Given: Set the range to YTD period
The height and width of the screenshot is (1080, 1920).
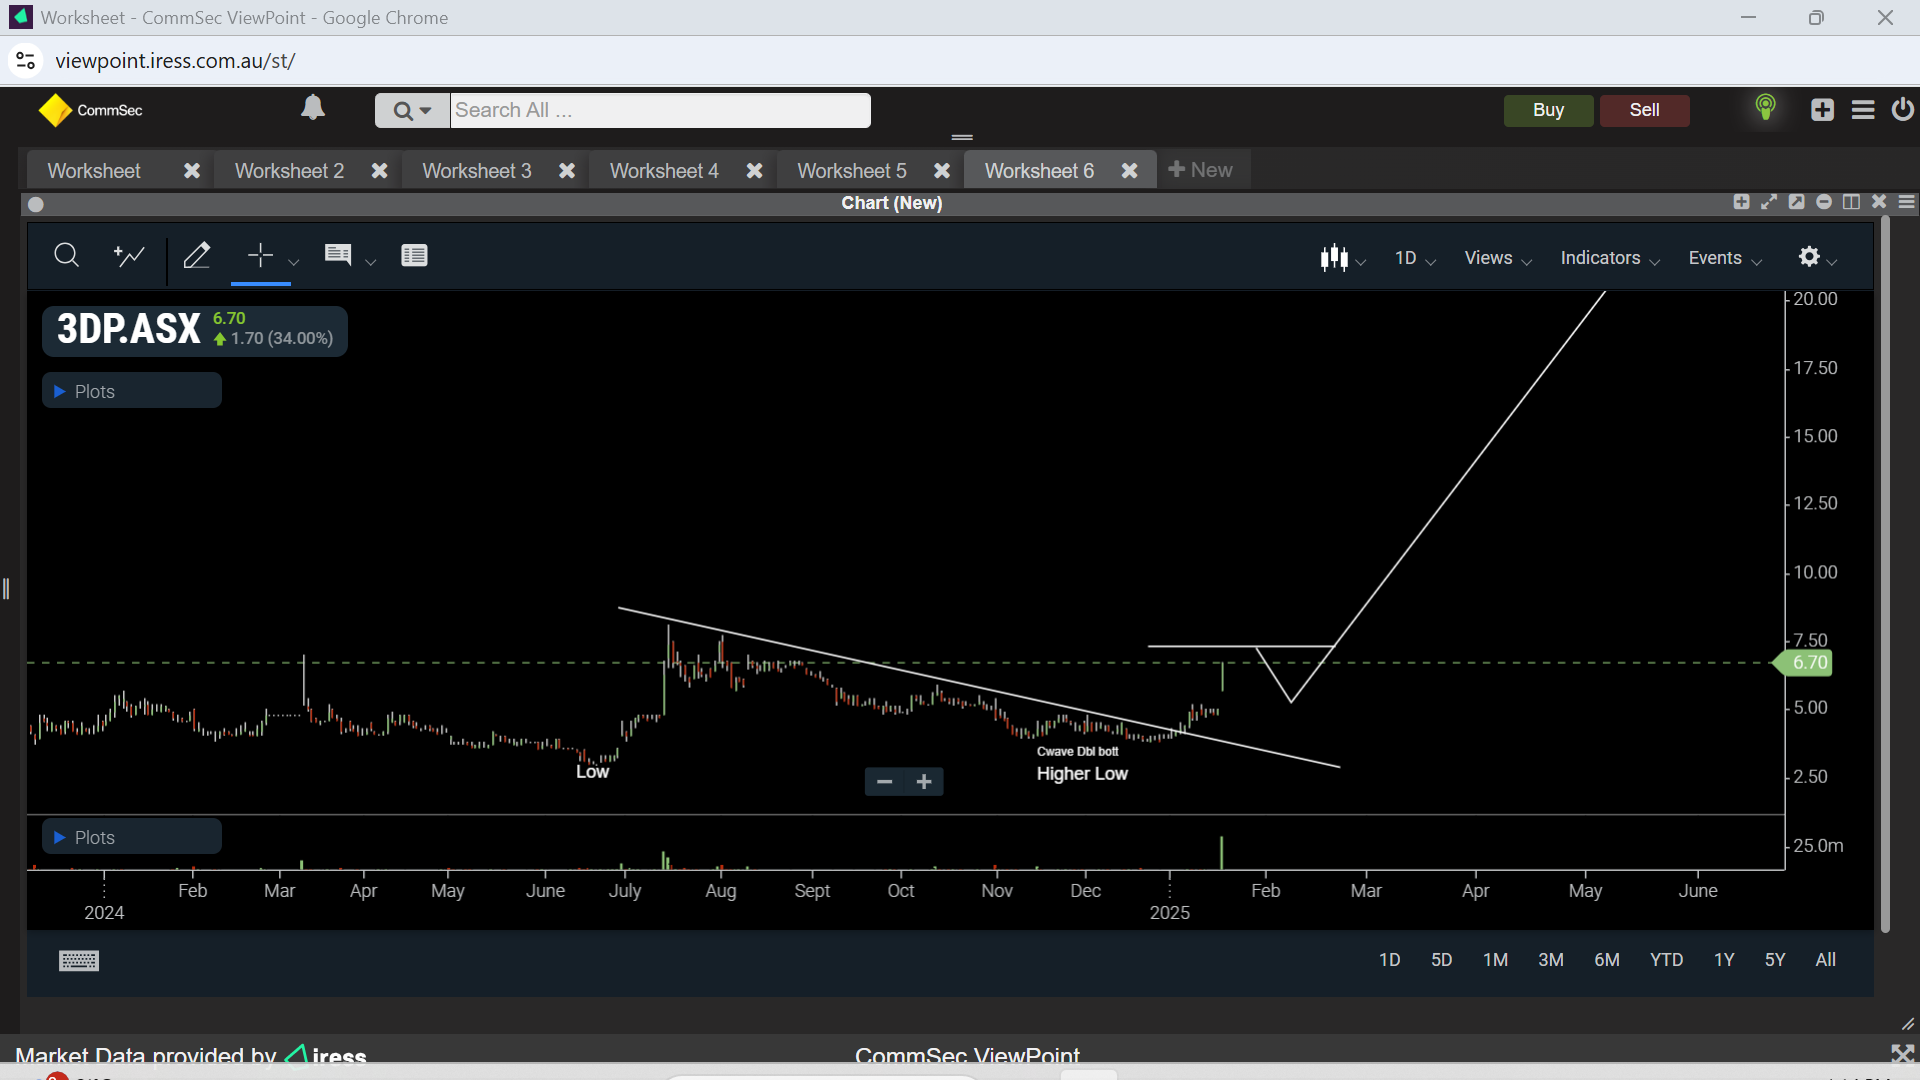Looking at the screenshot, I should tap(1666, 960).
